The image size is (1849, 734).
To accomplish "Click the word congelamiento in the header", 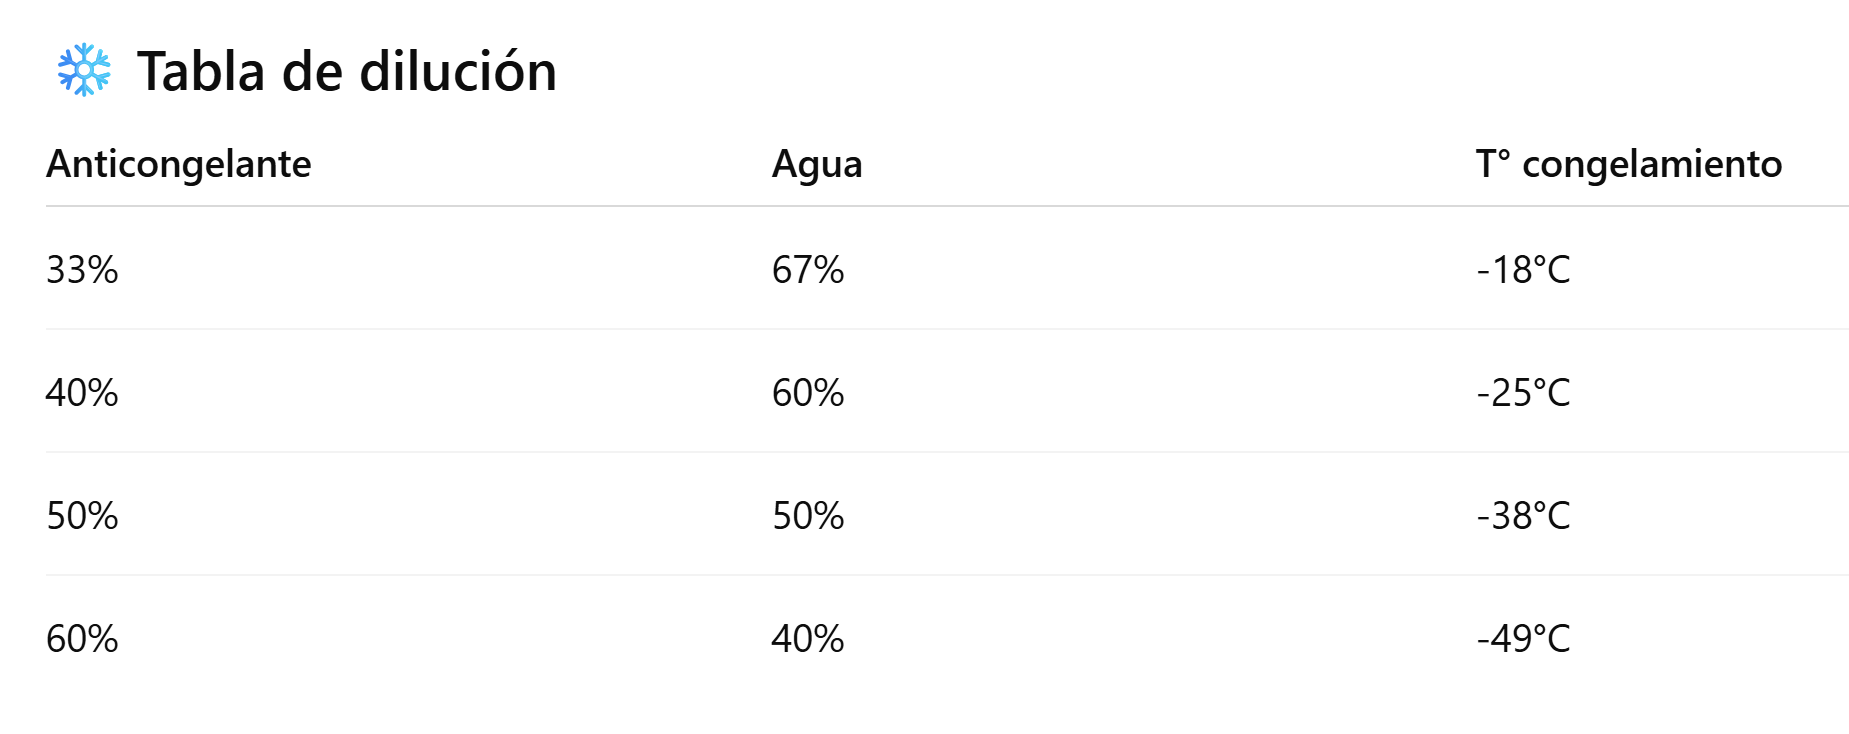I will (1652, 164).
